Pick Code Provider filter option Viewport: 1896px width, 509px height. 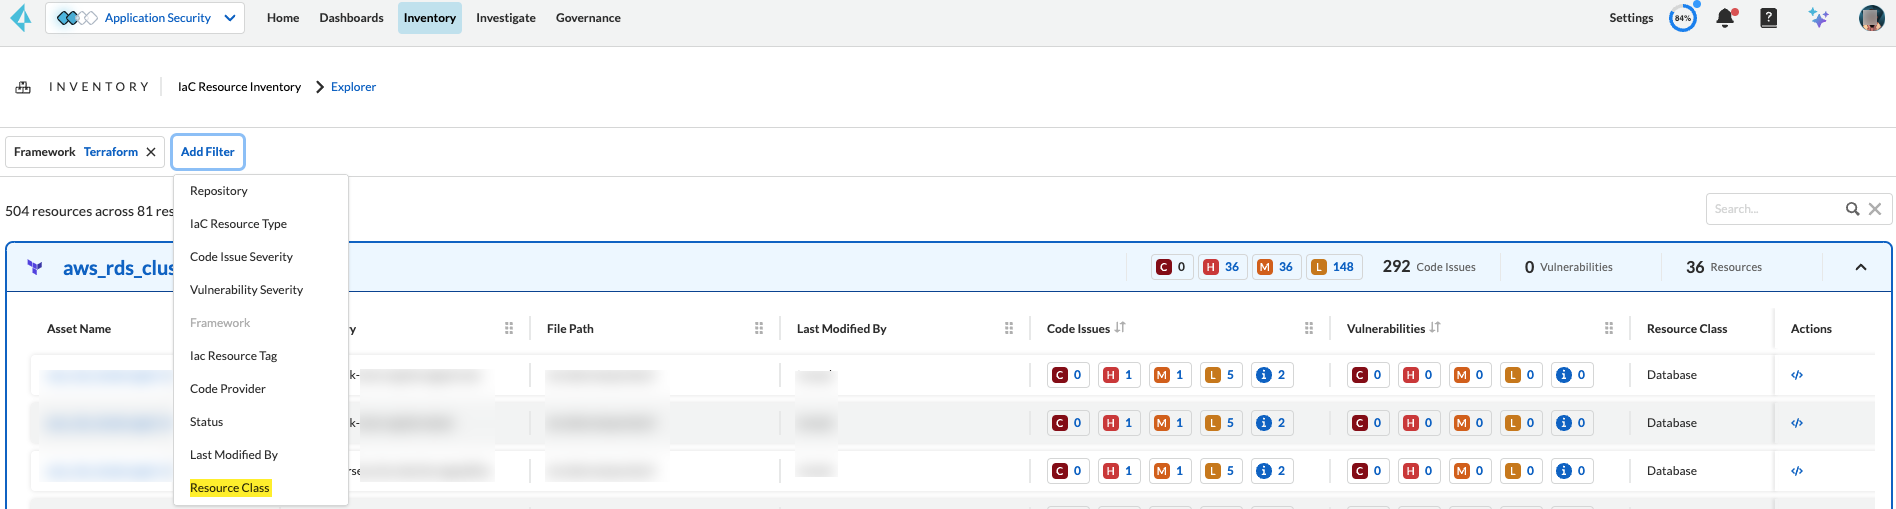pos(261,389)
